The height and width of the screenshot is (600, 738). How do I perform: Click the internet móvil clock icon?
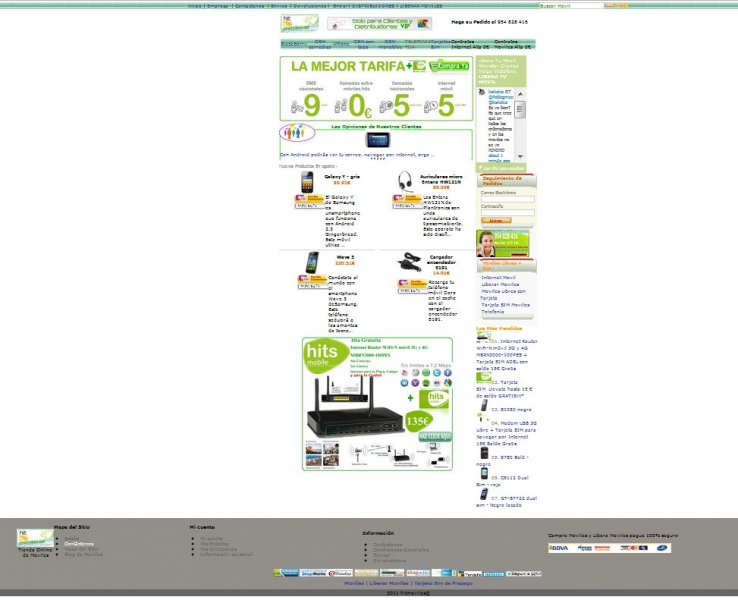click(x=430, y=107)
